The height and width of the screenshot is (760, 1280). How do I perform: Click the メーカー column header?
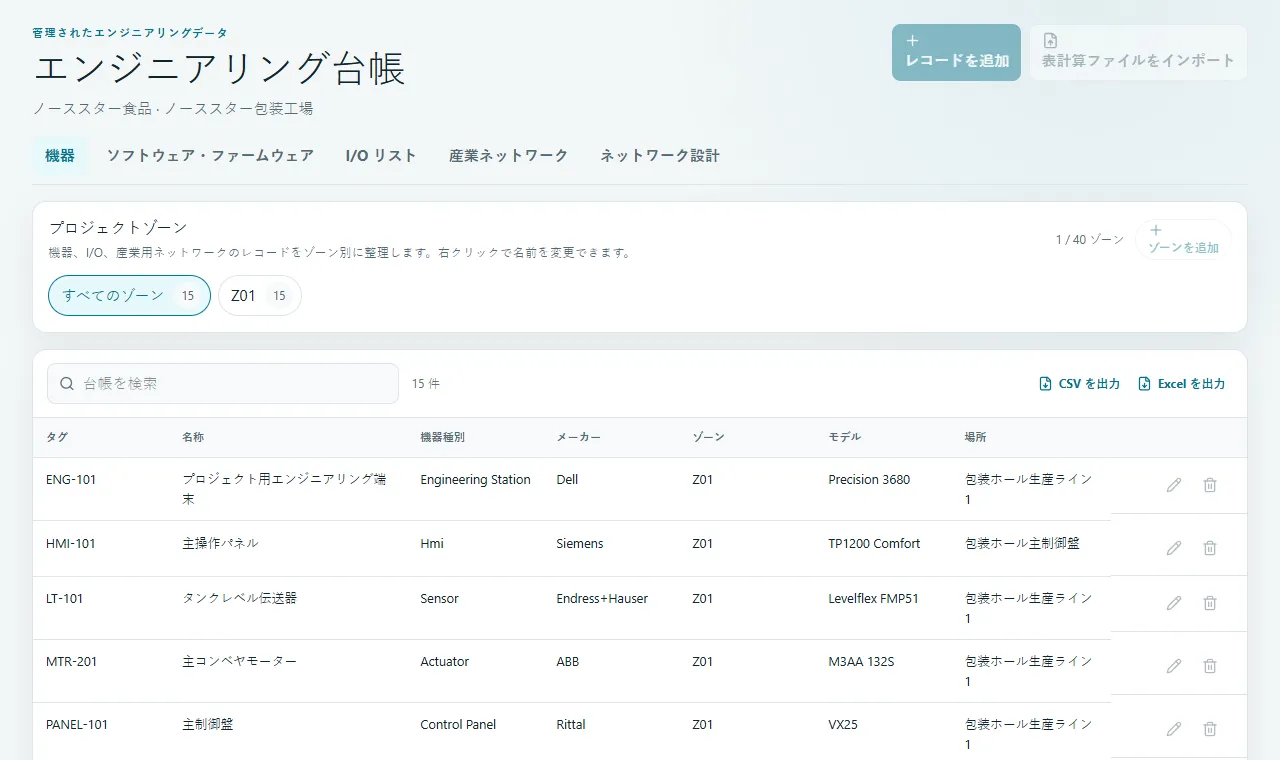578,438
